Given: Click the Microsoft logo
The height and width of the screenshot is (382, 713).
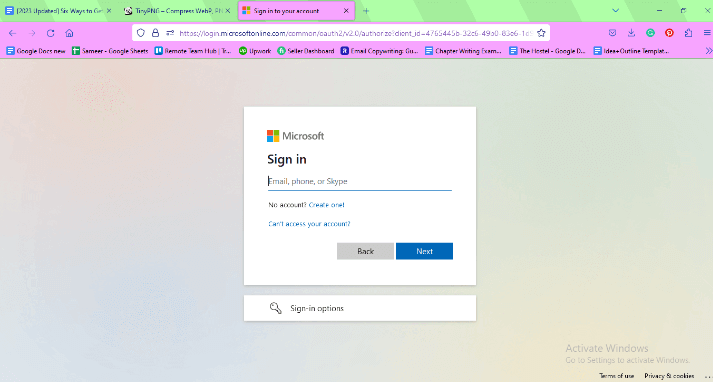Looking at the screenshot, I should (x=295, y=136).
